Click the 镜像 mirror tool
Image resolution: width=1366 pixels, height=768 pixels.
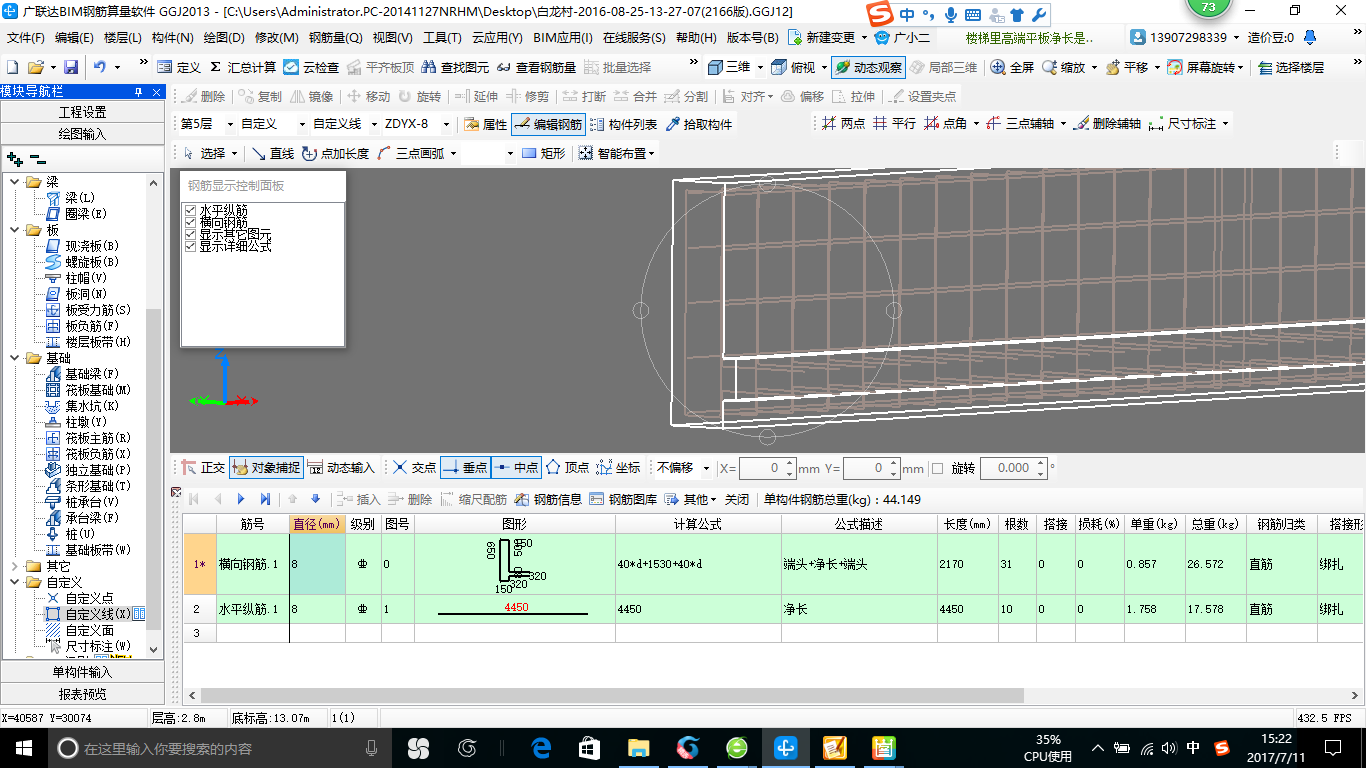coord(311,96)
